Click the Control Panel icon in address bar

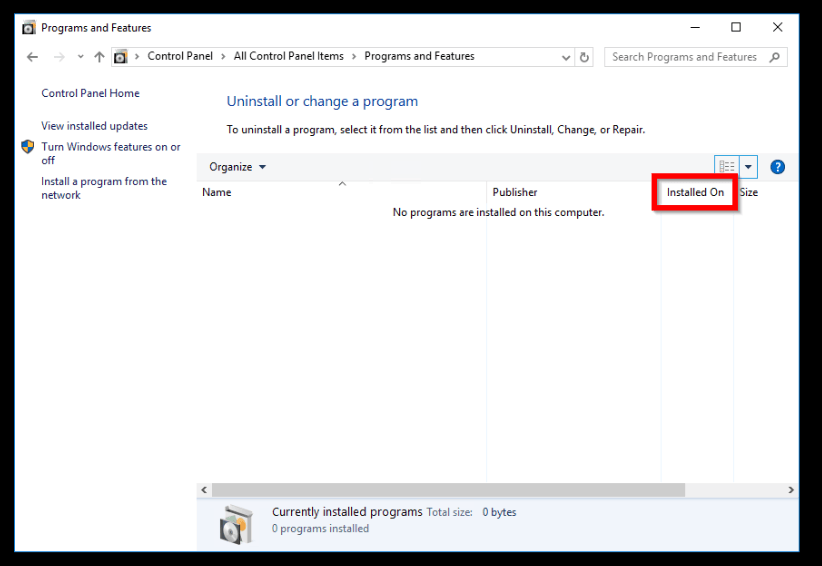pyautogui.click(x=121, y=57)
